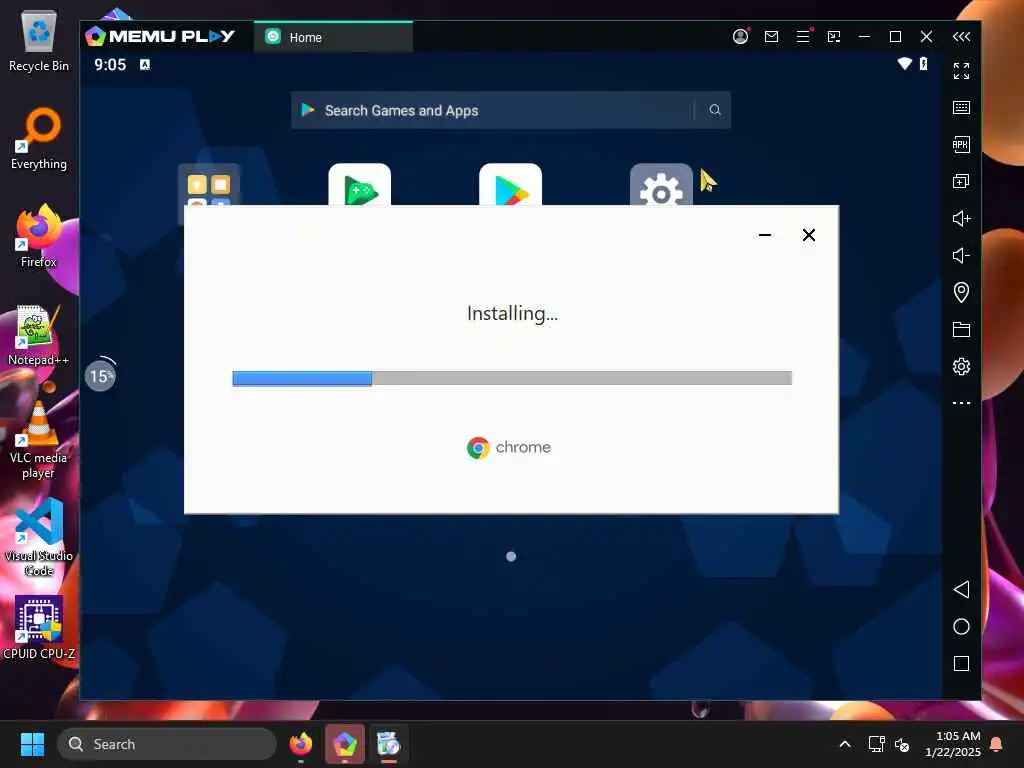Screen dimensions: 1024x768
Task: Click the MEmu mini-window mode icon
Action: coord(834,37)
